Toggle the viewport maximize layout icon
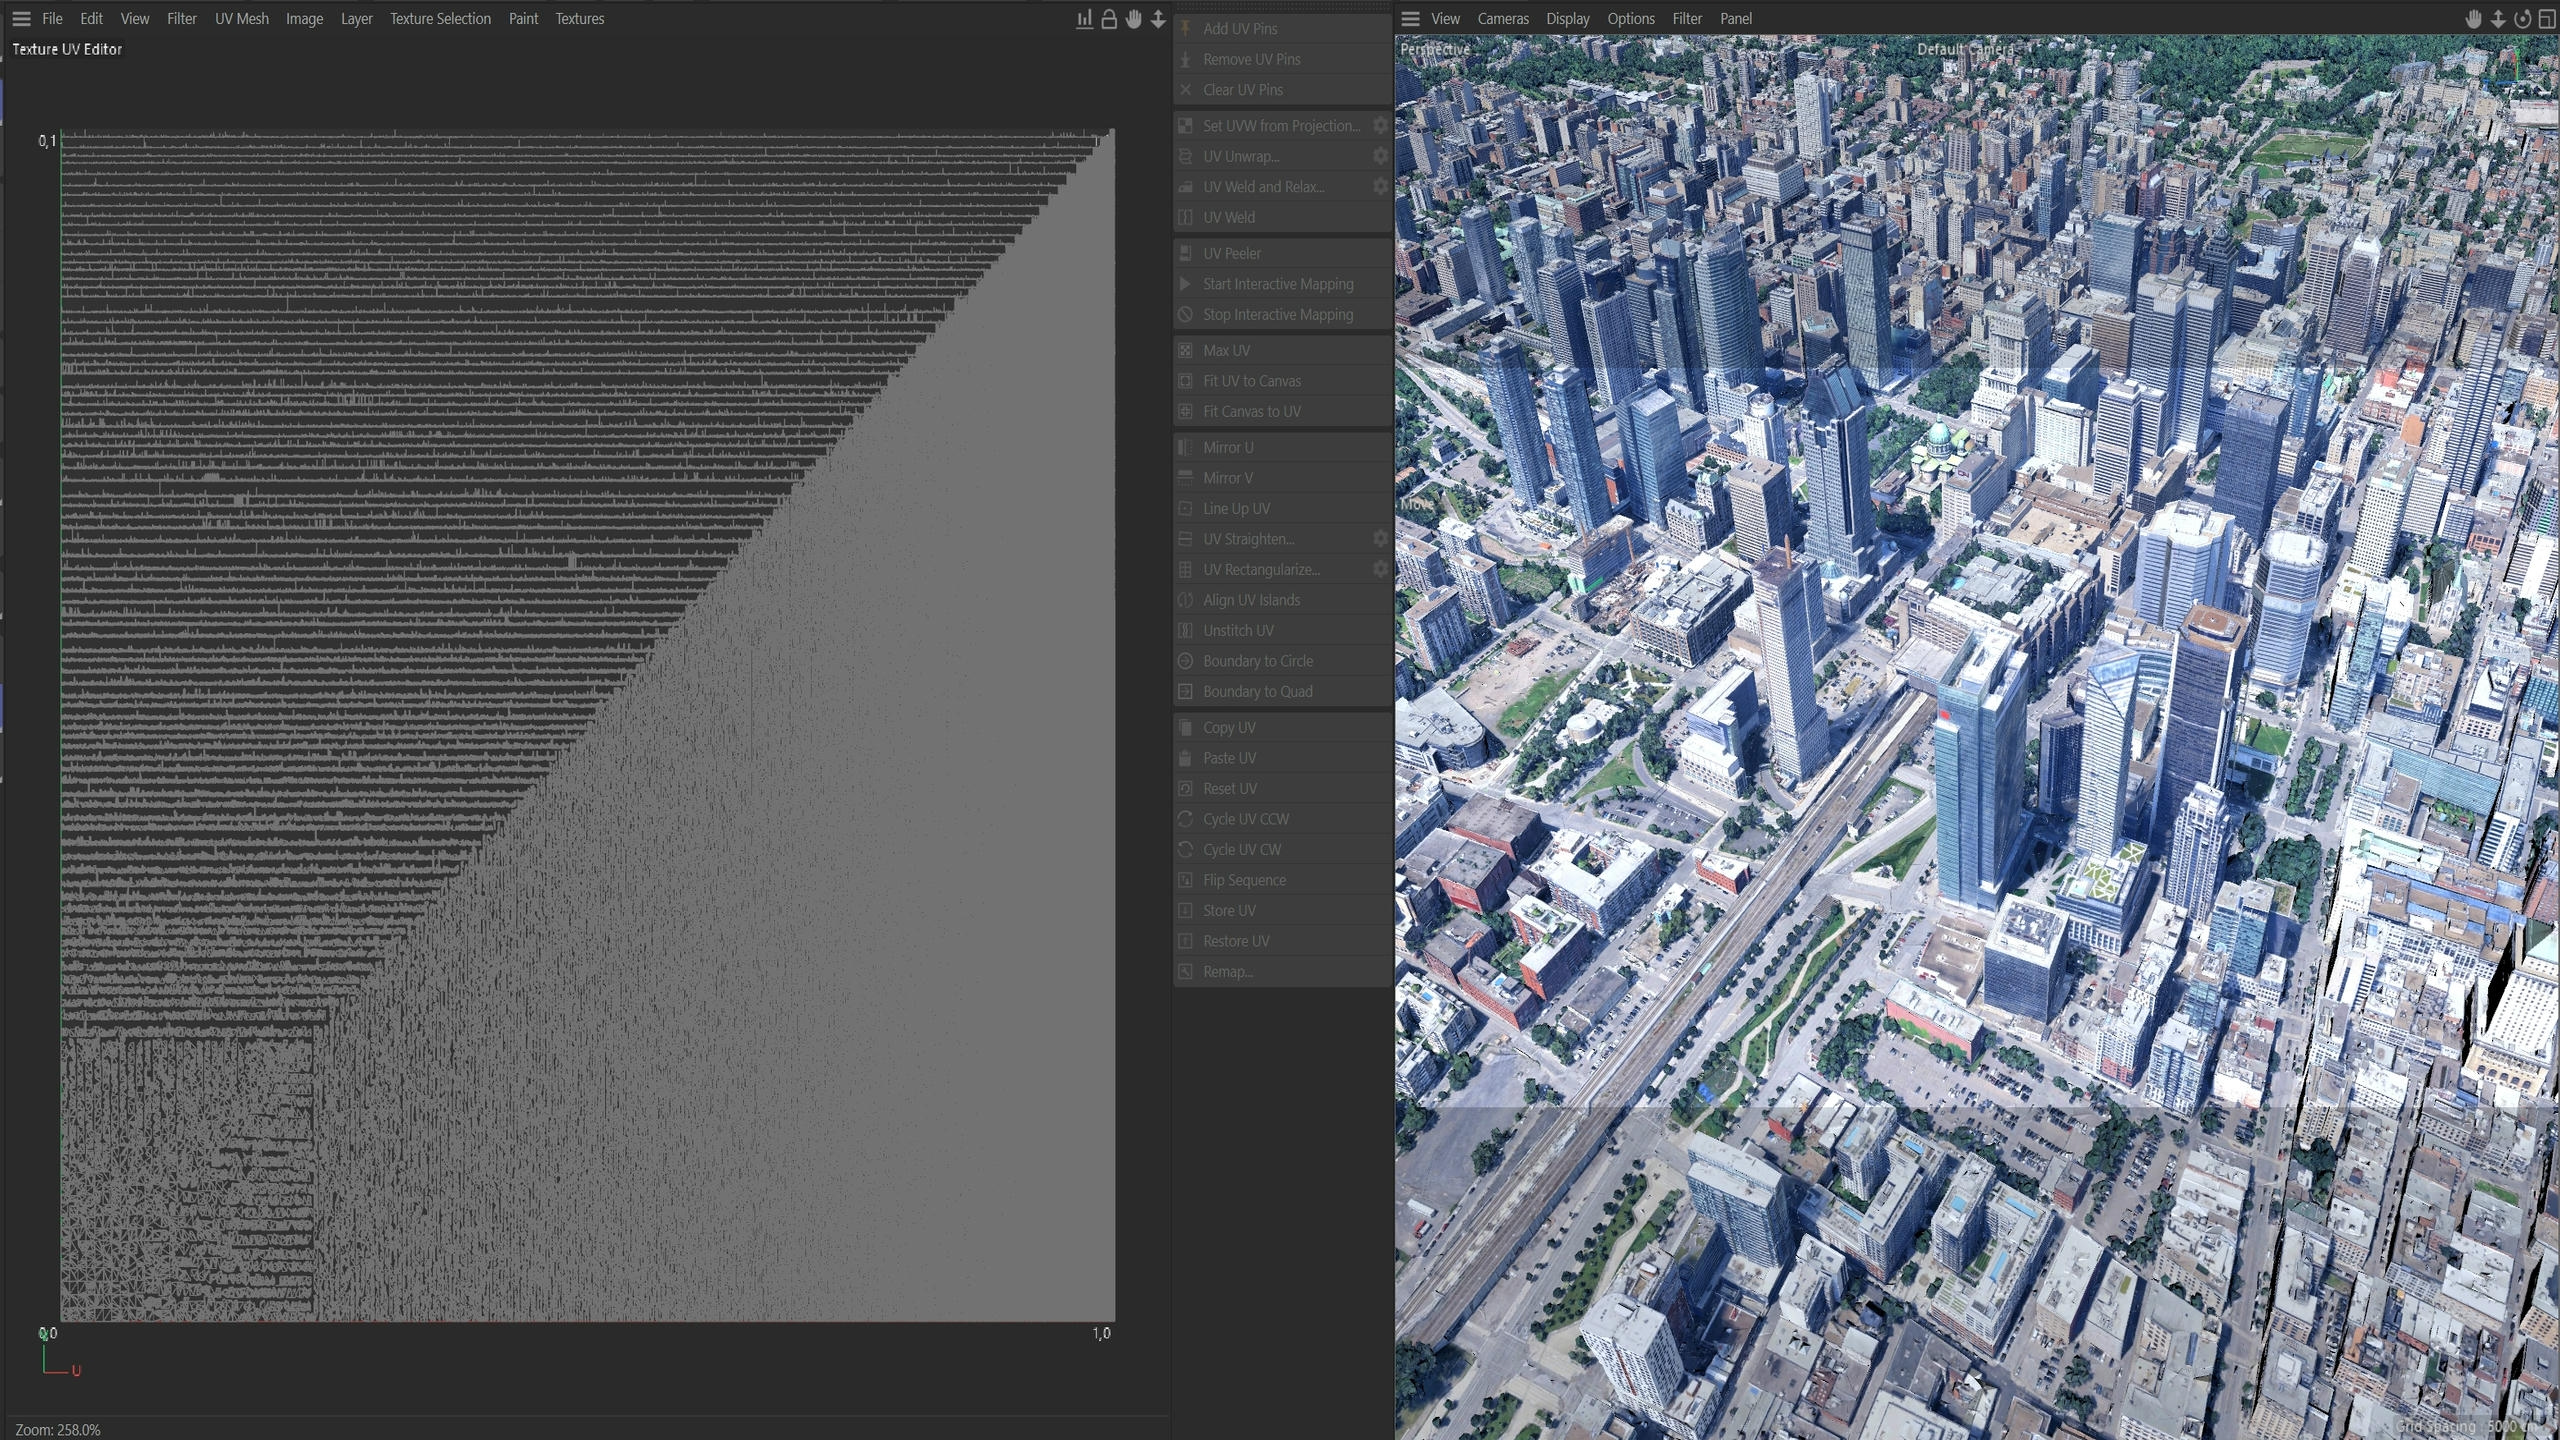Image resolution: width=2560 pixels, height=1440 pixels. point(2547,19)
